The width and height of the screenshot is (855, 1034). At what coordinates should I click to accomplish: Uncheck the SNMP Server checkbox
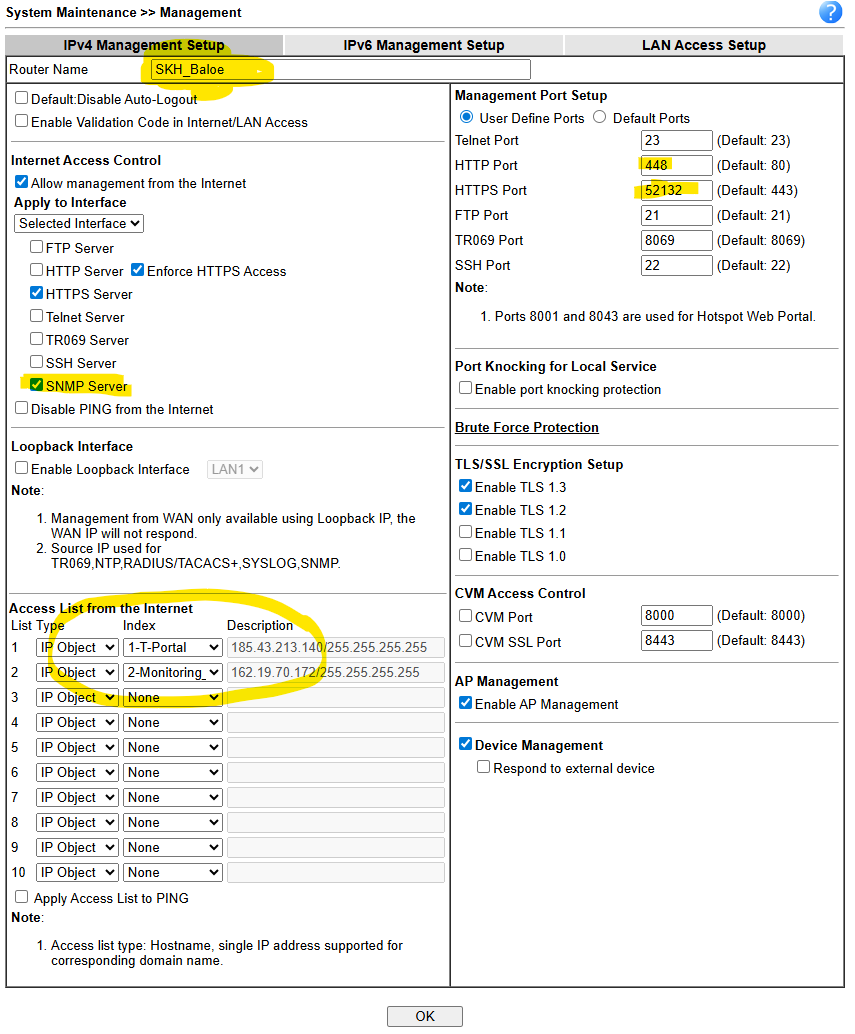tap(37, 385)
